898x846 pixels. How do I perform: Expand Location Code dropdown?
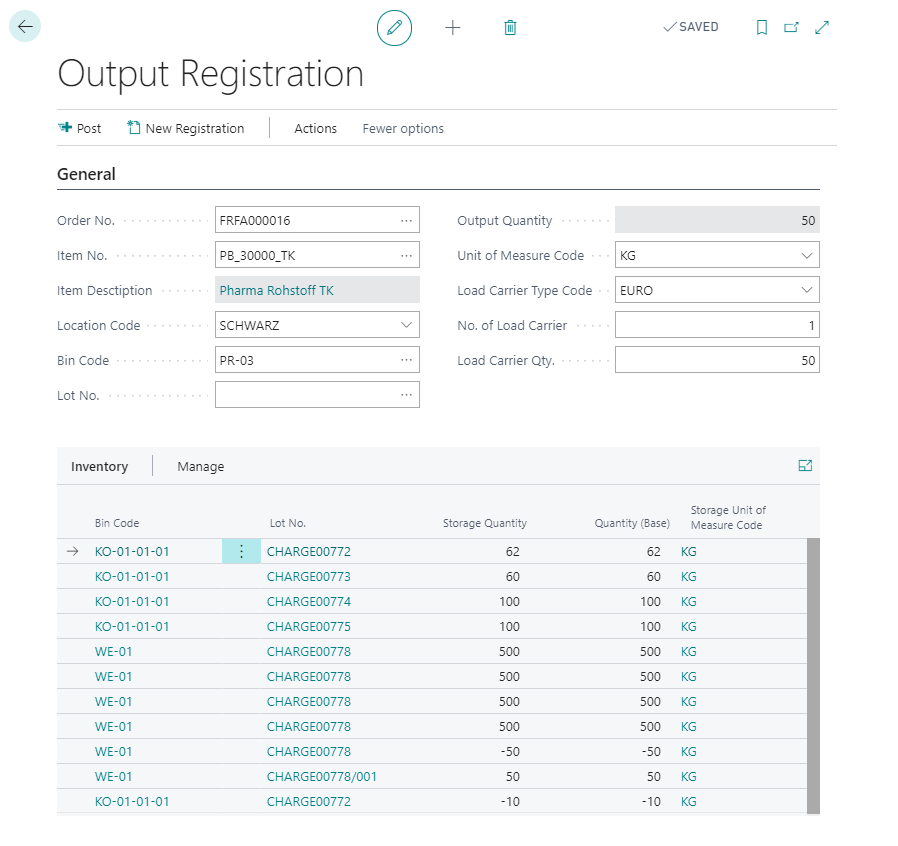point(407,325)
